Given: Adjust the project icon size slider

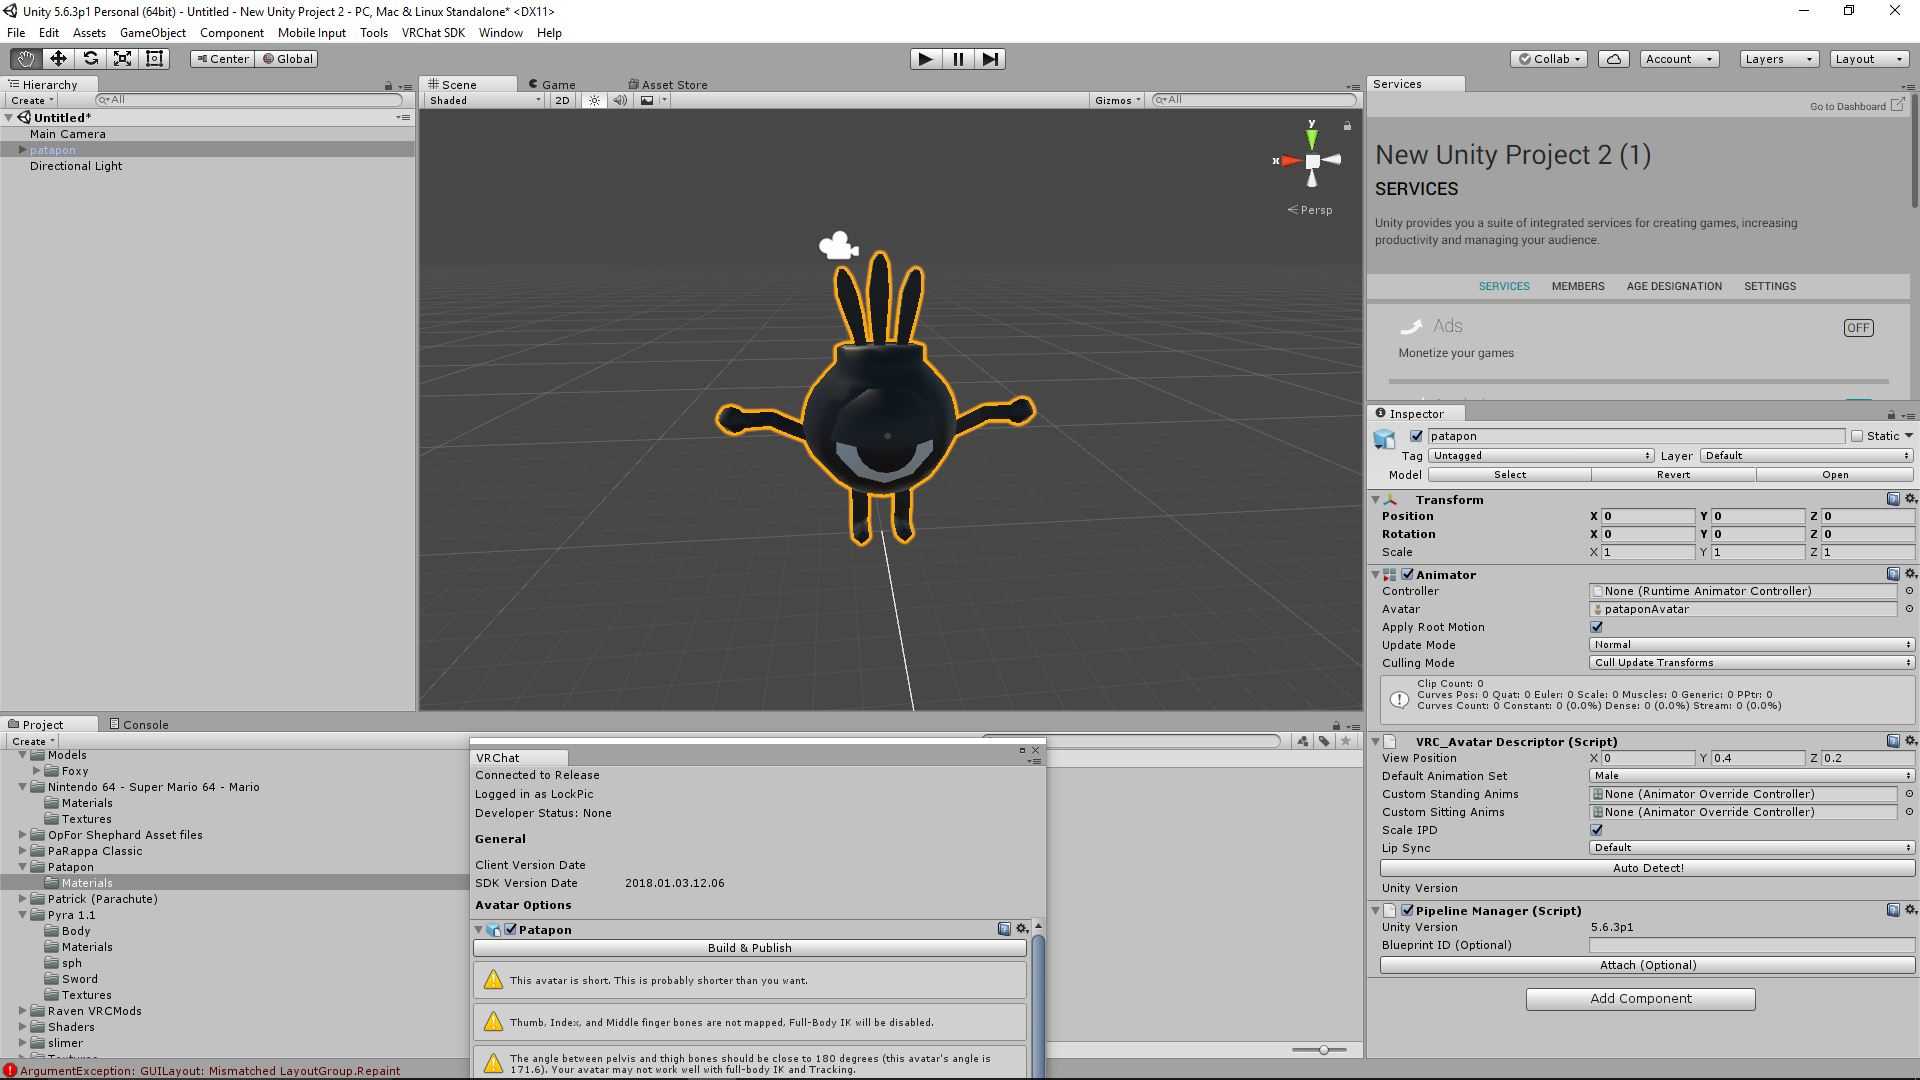Looking at the screenshot, I should coord(1322,1050).
